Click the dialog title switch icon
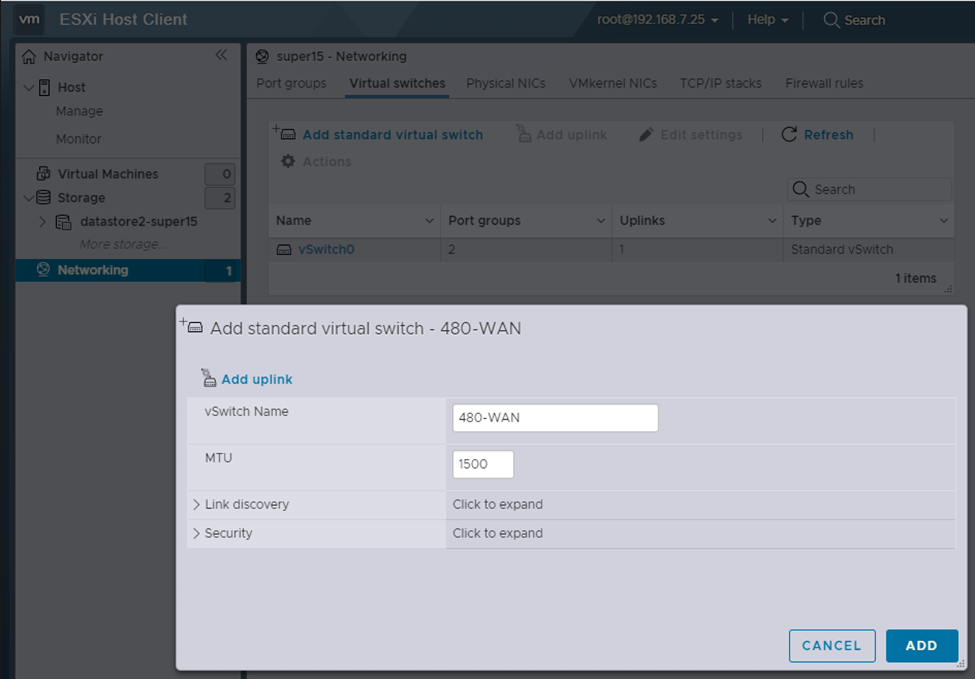This screenshot has height=679, width=975. pos(192,326)
